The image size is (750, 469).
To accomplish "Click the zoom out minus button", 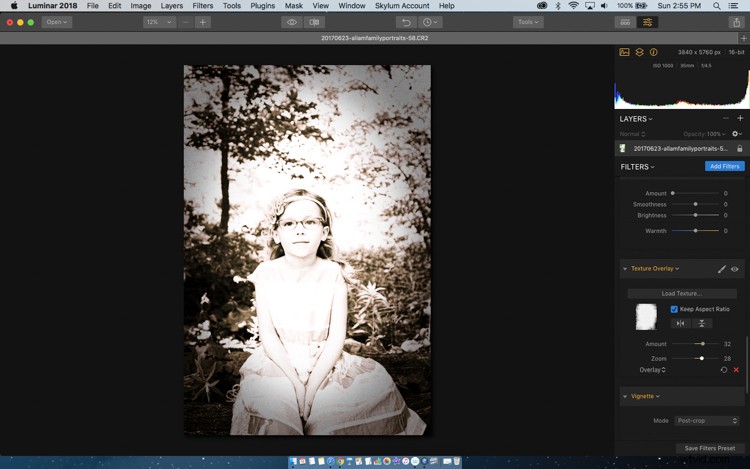I will pos(186,22).
